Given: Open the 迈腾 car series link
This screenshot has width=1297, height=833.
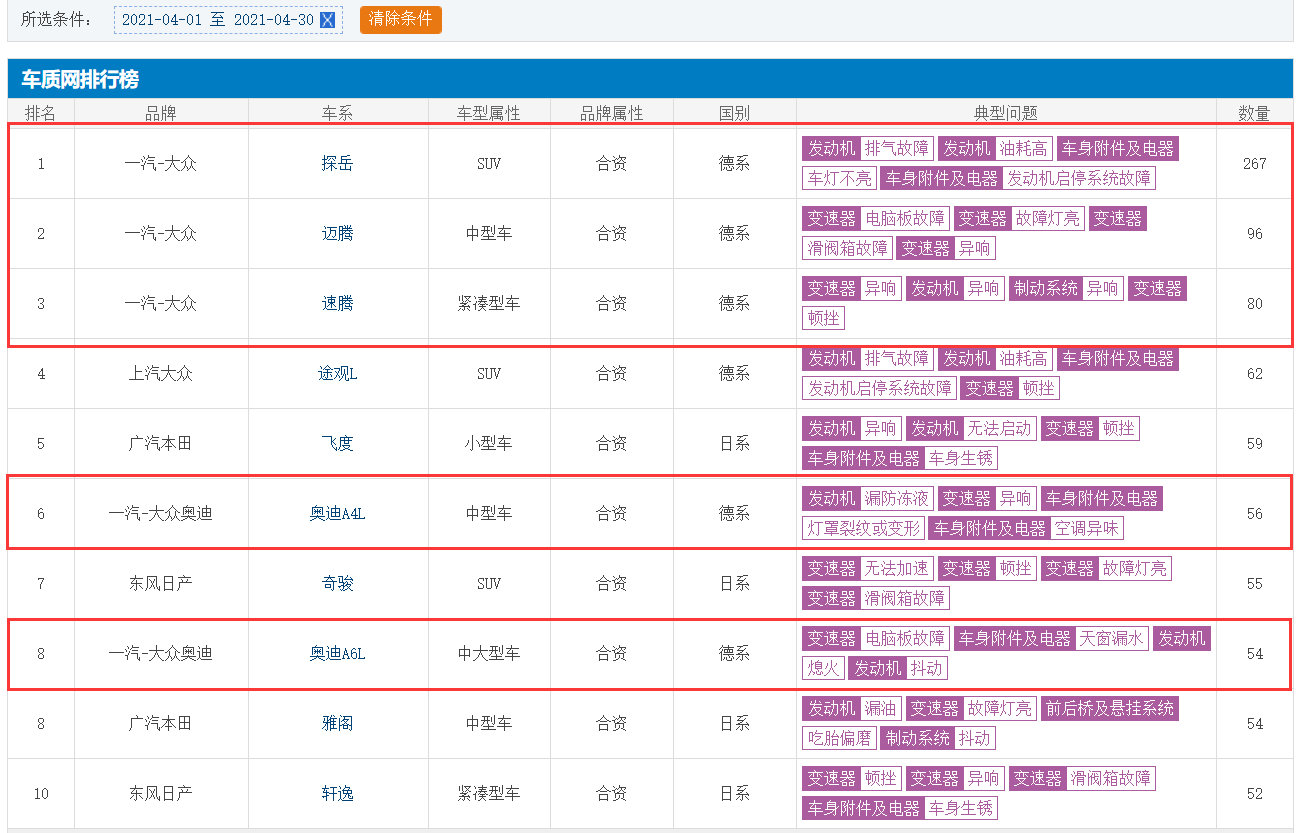Looking at the screenshot, I should (x=338, y=234).
